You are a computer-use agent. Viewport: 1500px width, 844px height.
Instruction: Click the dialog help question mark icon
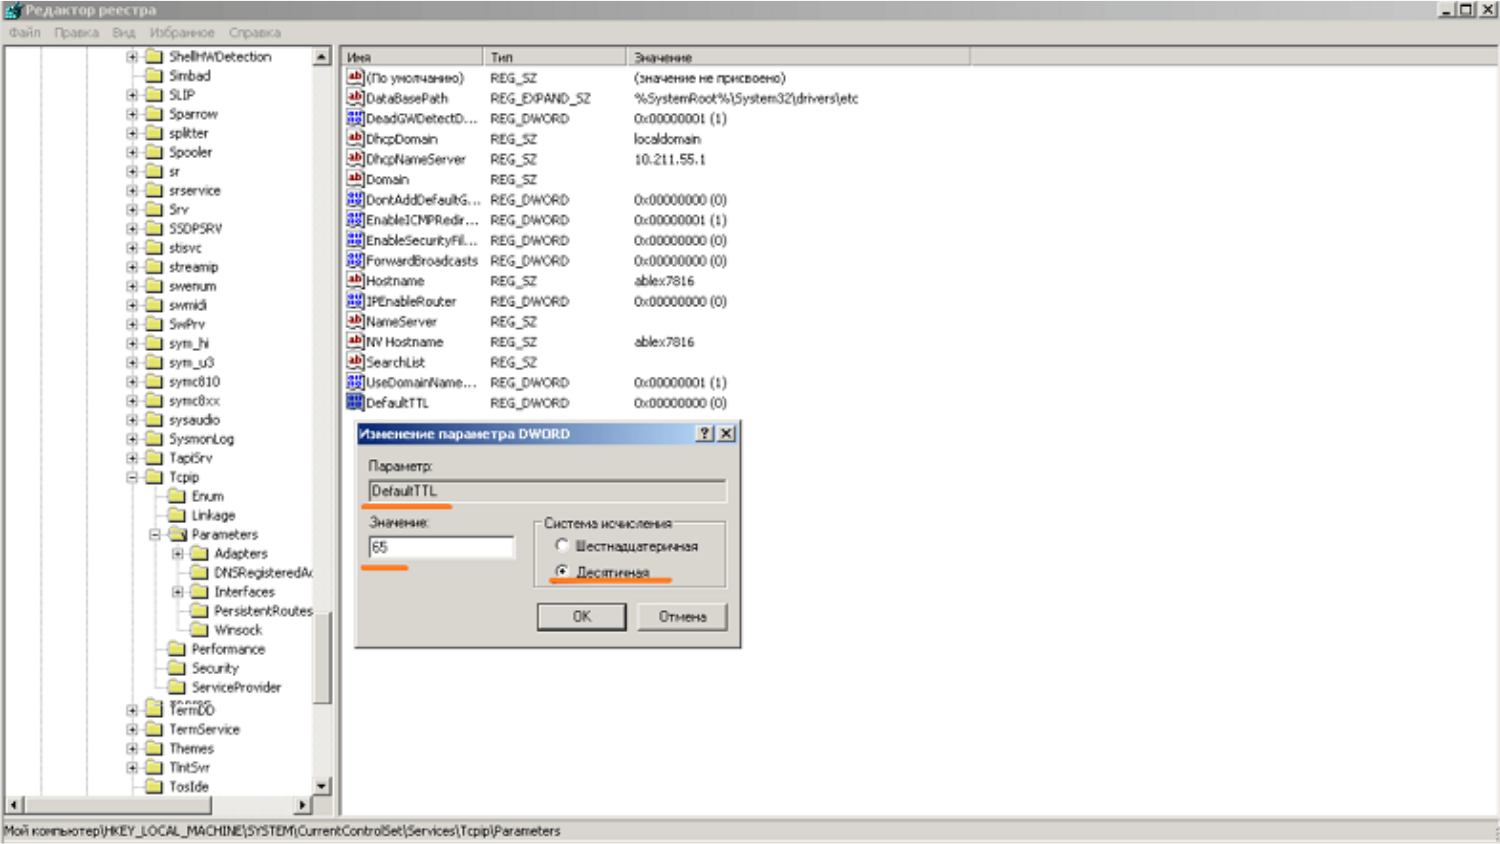pyautogui.click(x=705, y=433)
